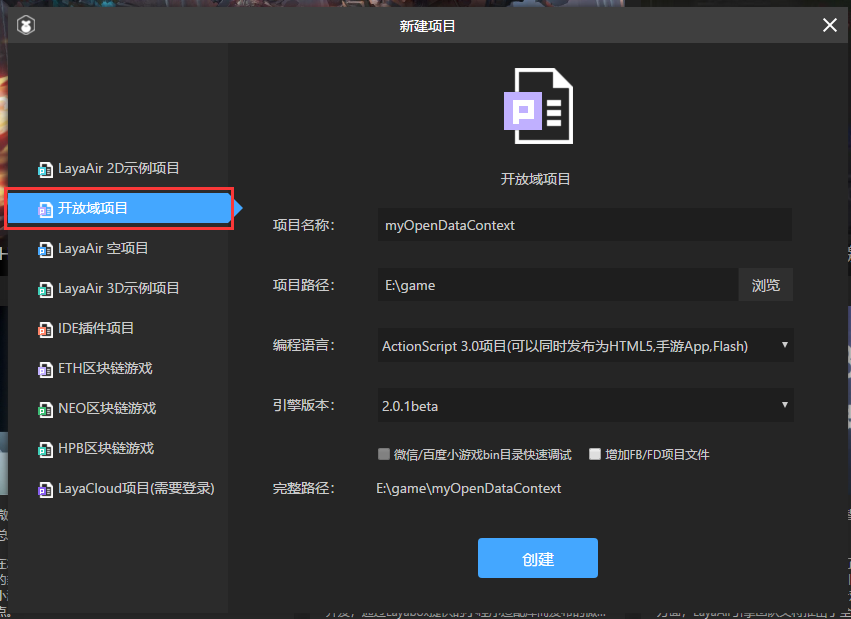851x619 pixels.
Task: Click the 编程语言 label
Action: coord(303,345)
